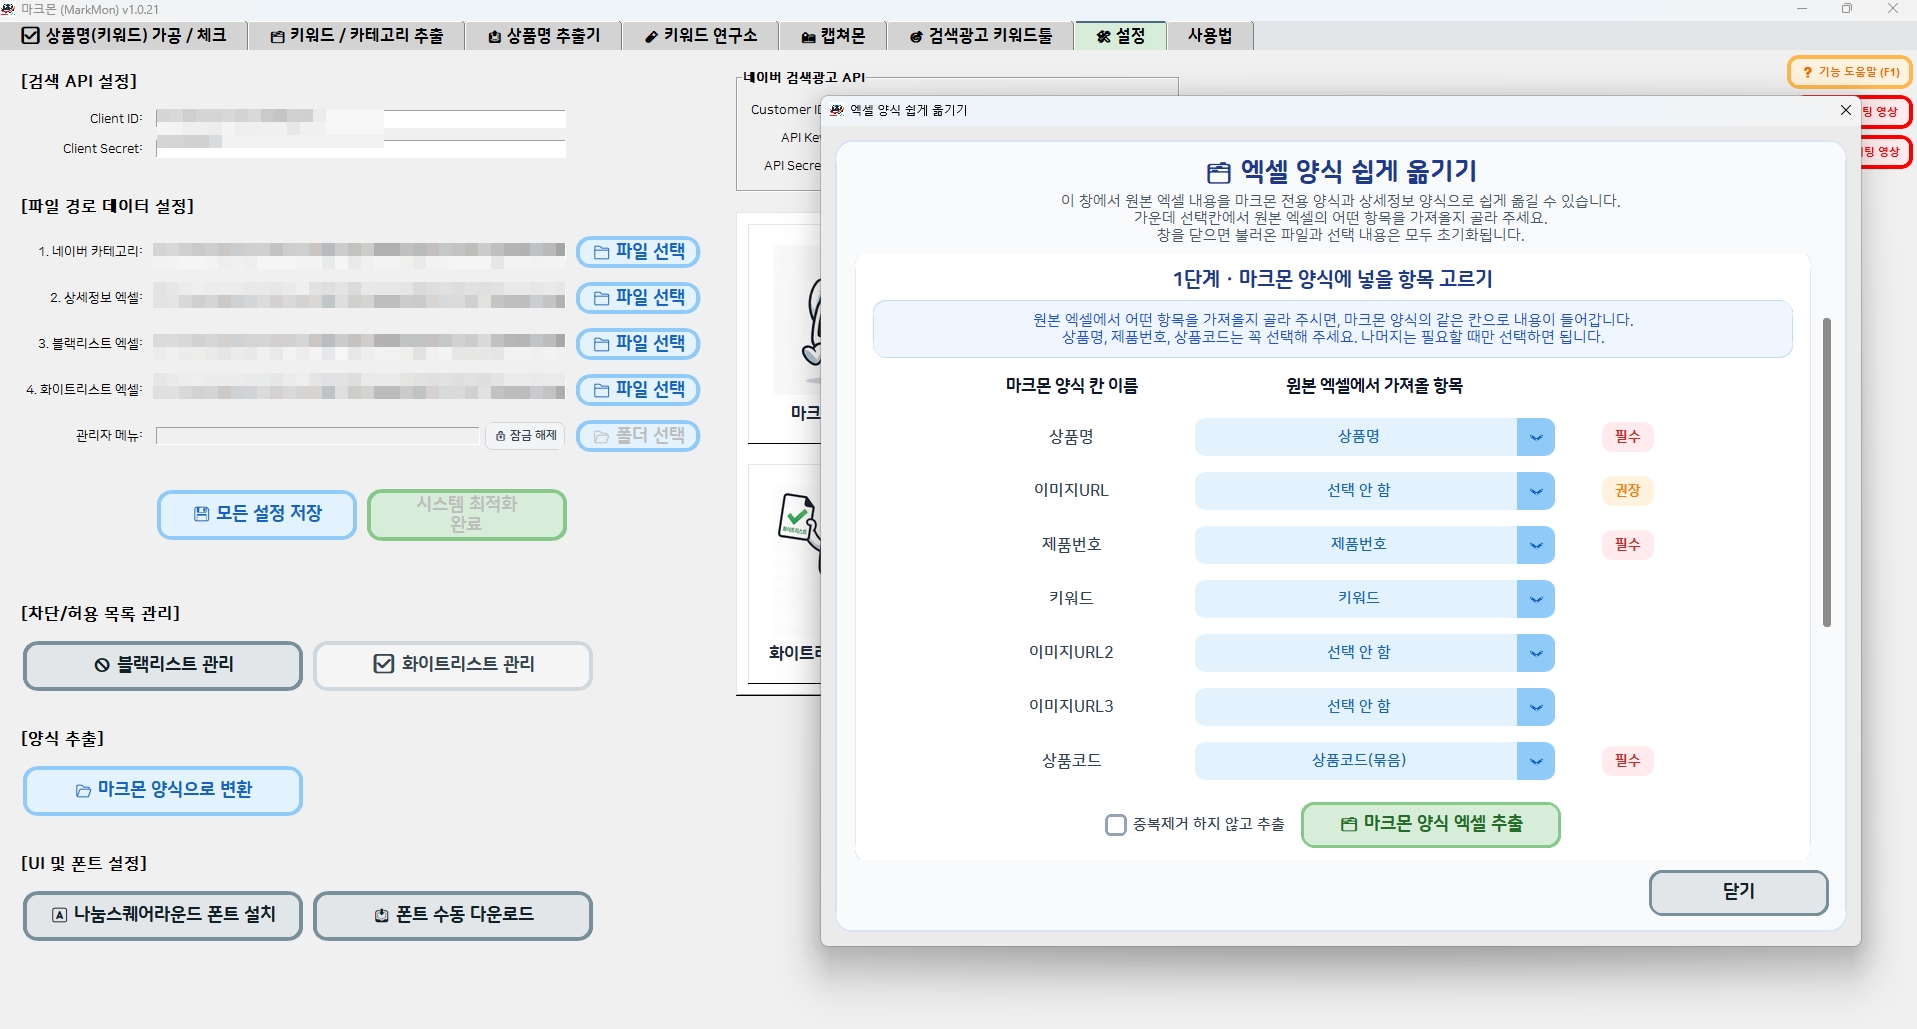Click 폰트 수동 다운로드 button
Viewport: 1917px width, 1029px height.
453,915
